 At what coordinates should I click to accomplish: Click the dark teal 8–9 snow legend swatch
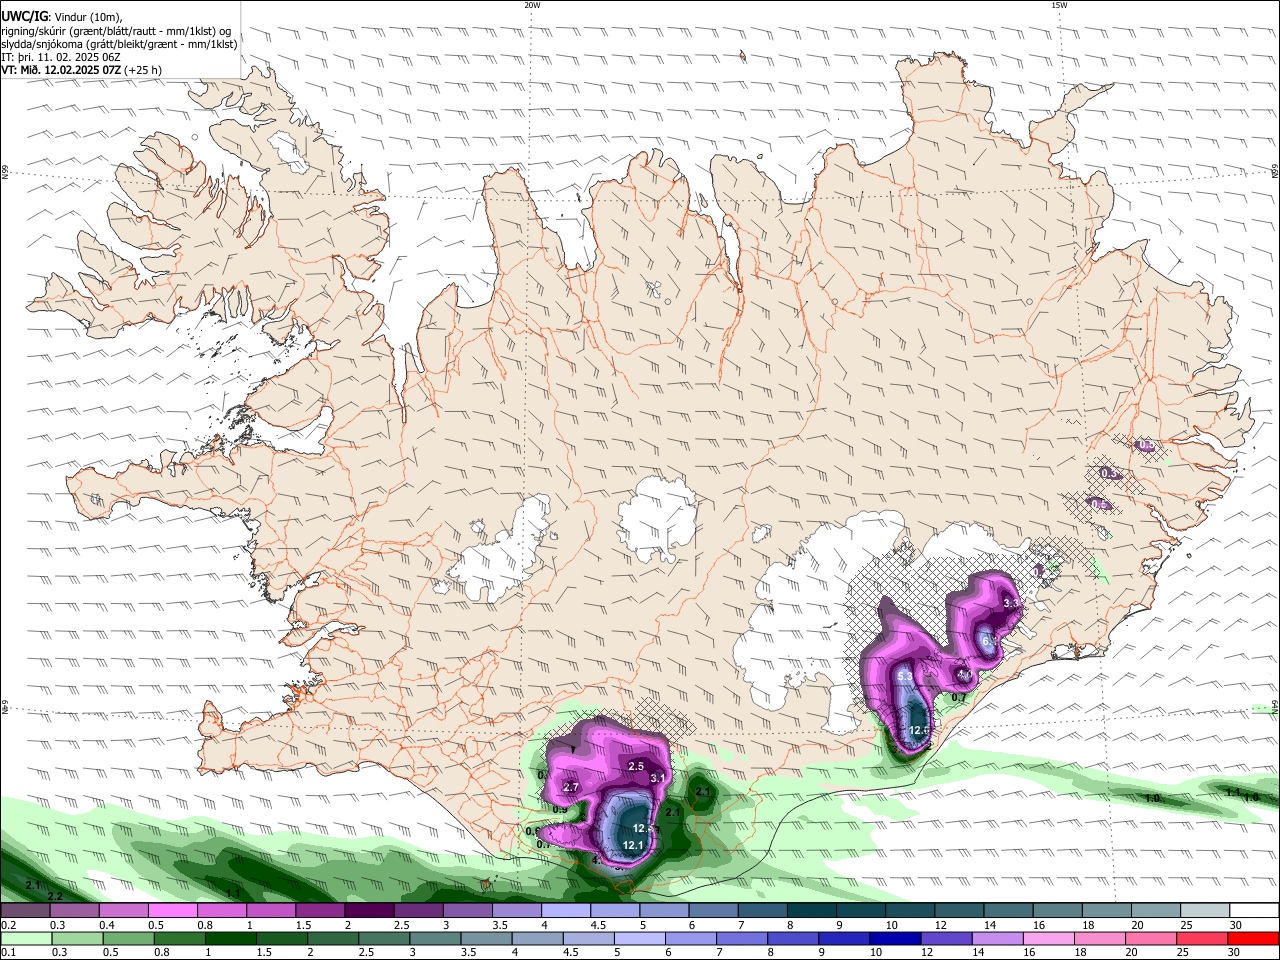810,911
